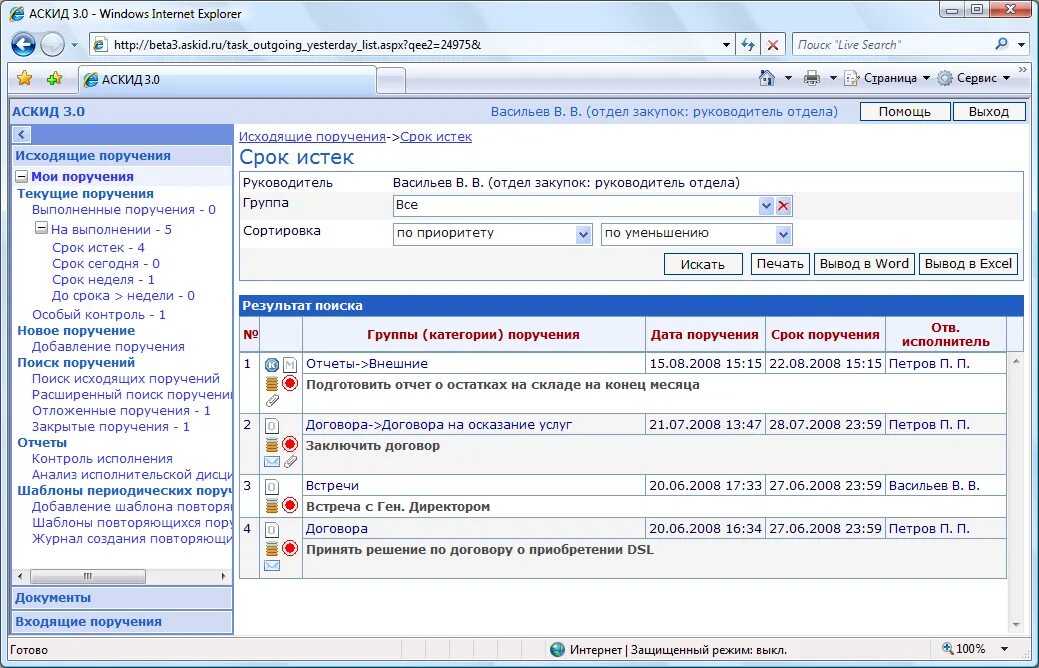1039x668 pixels.
Task: Click the orange stack icon in row 3
Action: (272, 506)
